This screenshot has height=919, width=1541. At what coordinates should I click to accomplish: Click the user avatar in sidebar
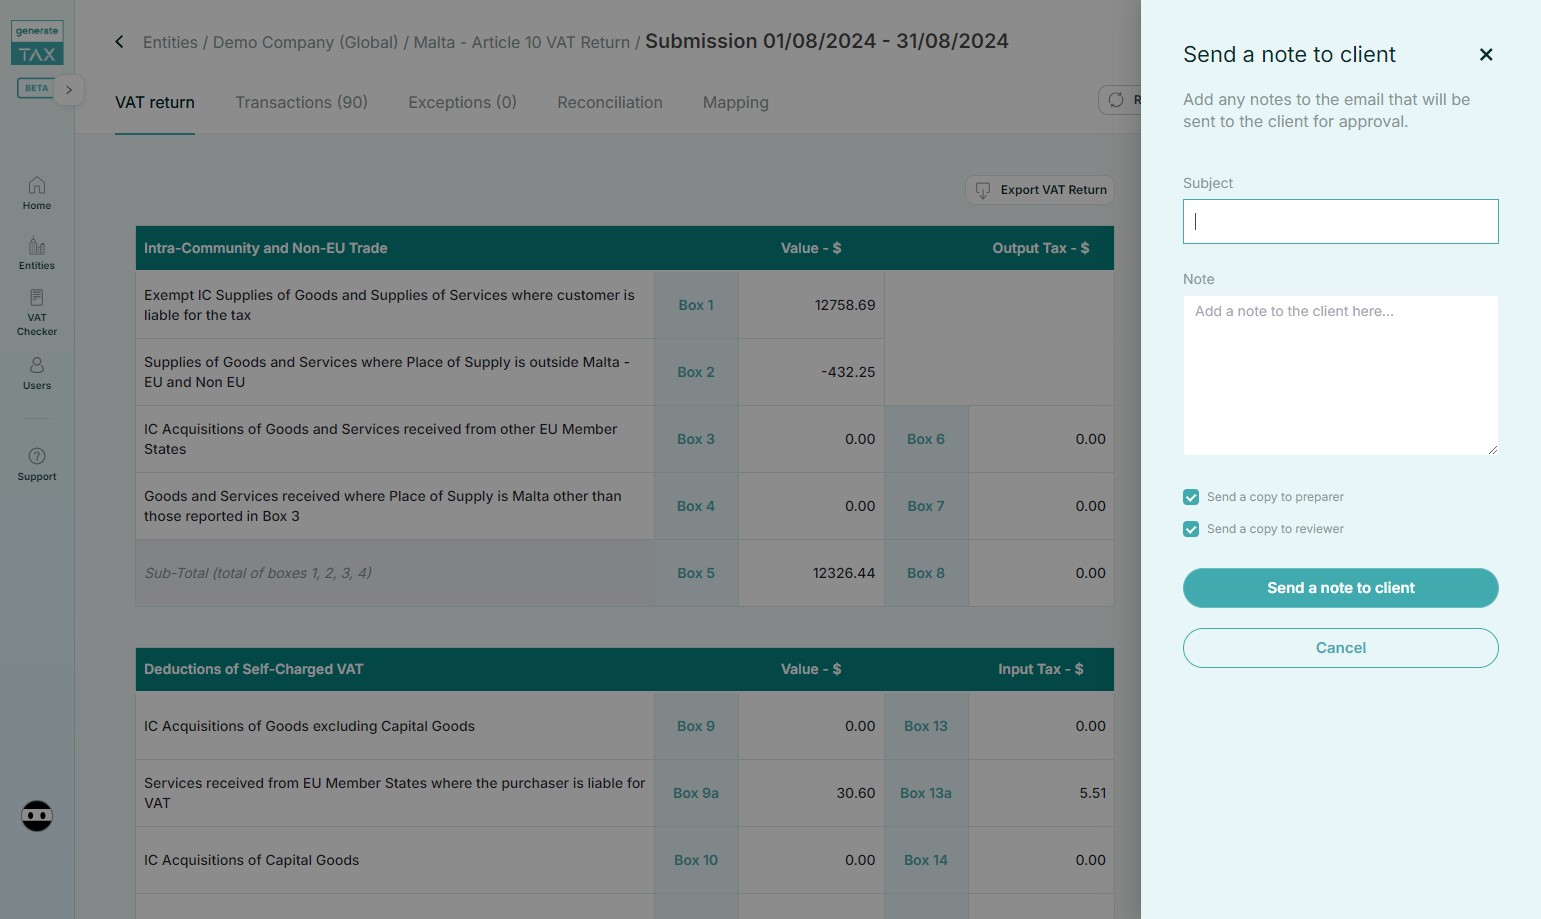[x=37, y=816]
